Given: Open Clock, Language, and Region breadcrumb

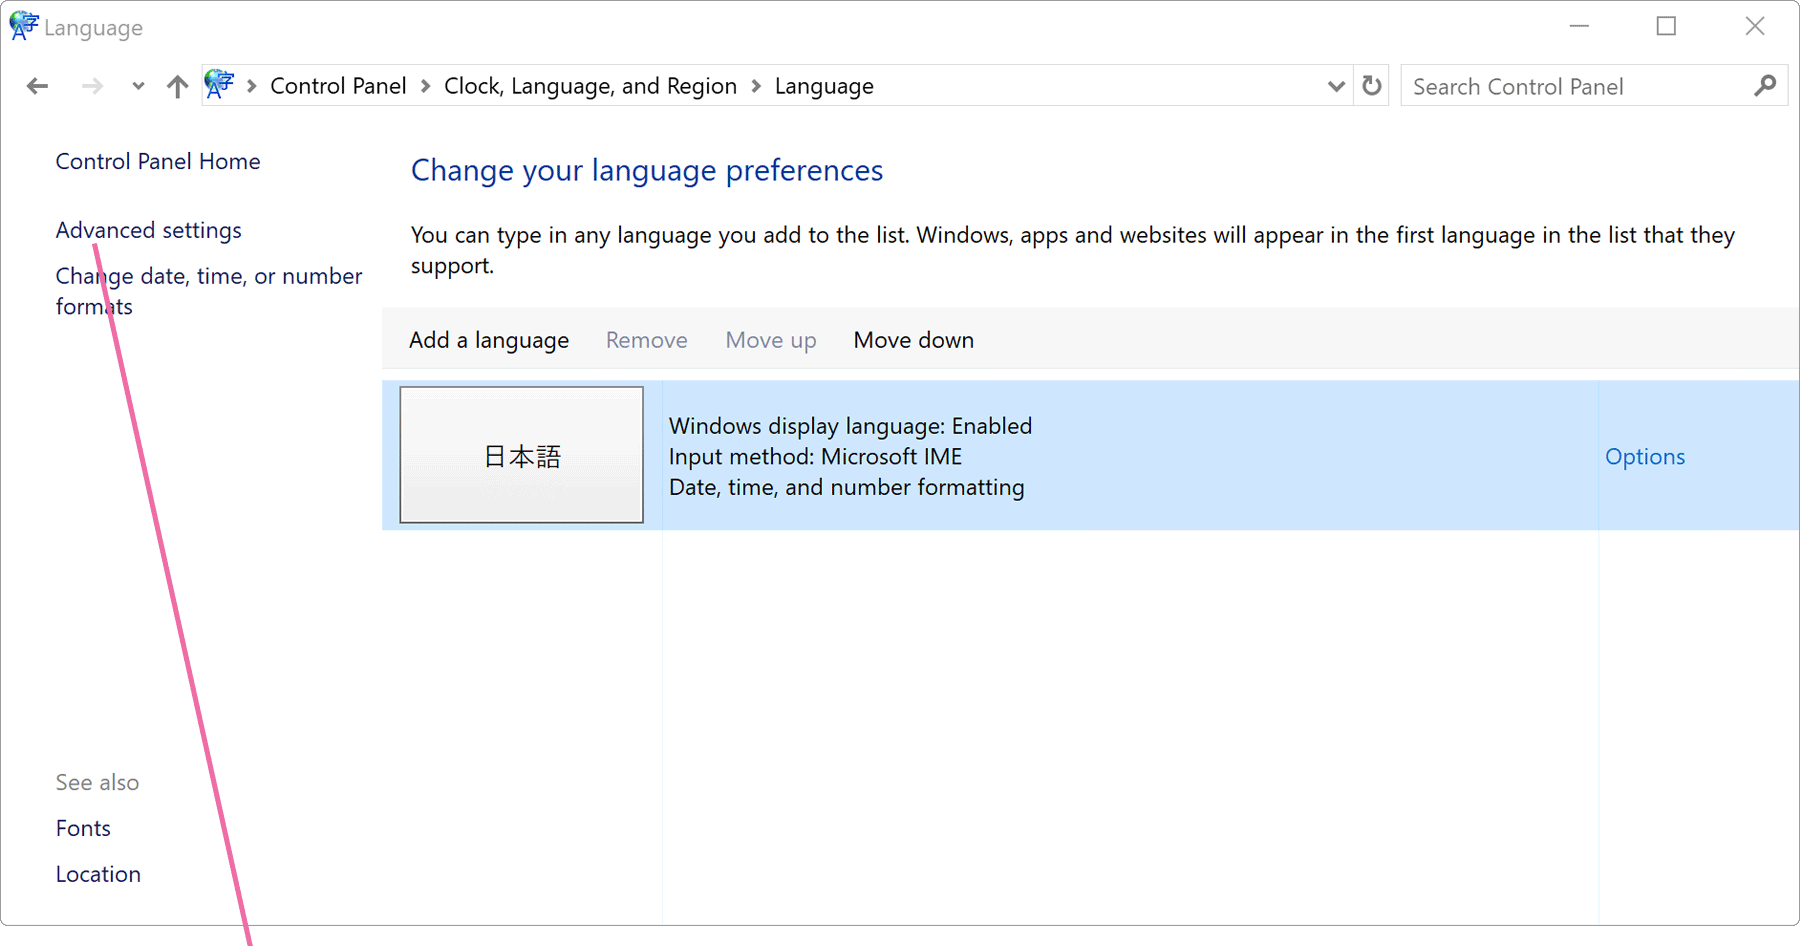Looking at the screenshot, I should 590,86.
